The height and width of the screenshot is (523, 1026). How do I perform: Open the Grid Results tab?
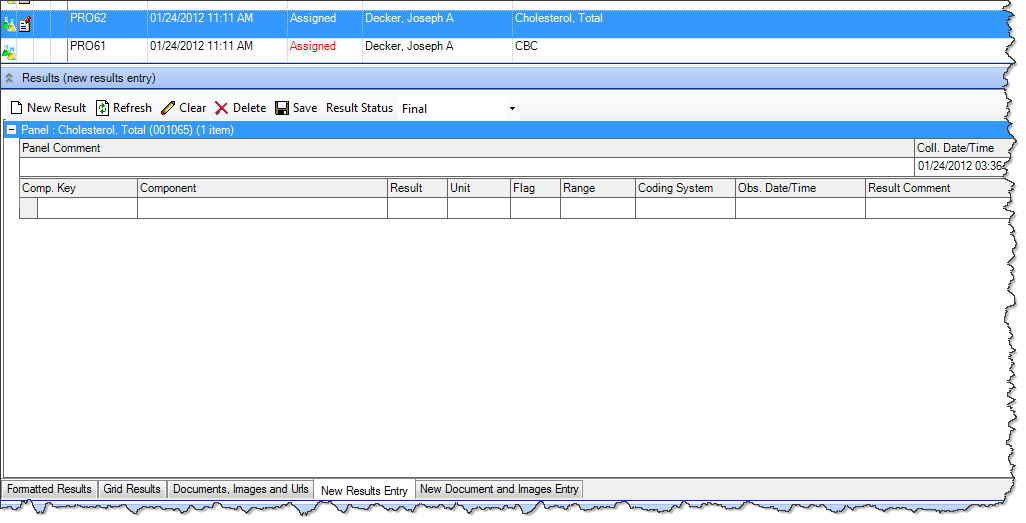[132, 489]
